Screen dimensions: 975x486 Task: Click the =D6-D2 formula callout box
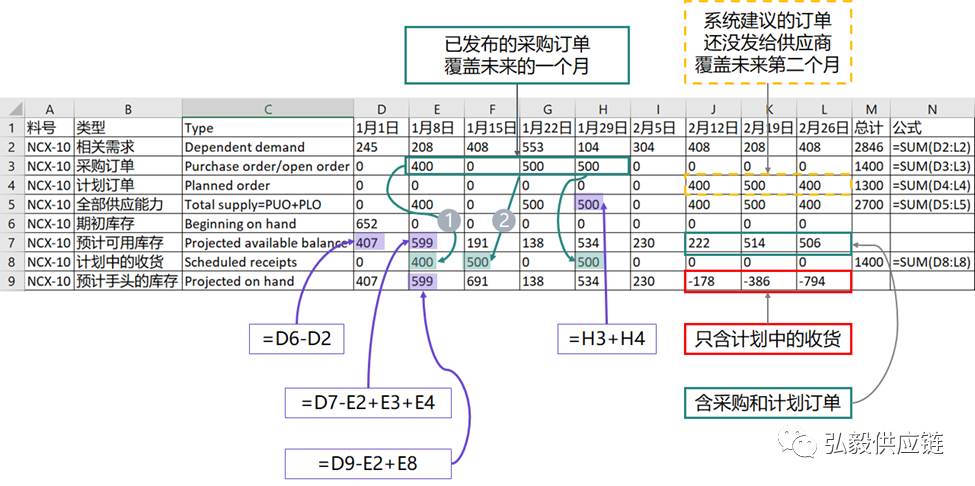pyautogui.click(x=294, y=341)
